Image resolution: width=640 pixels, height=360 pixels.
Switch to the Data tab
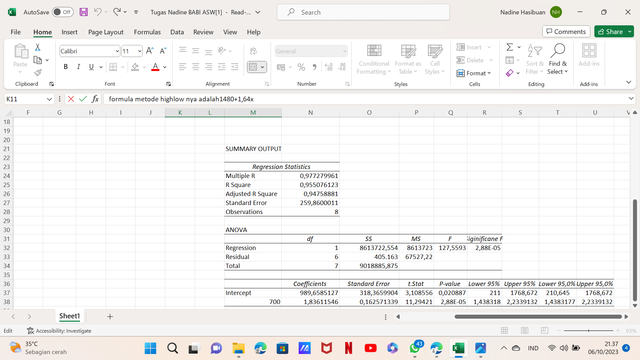(177, 32)
